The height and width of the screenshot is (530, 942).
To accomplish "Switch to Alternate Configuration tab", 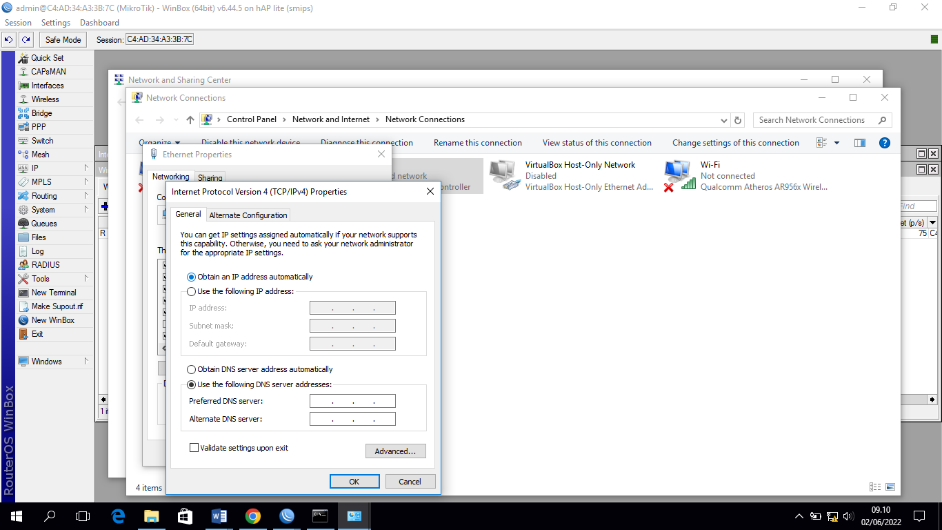I will [248, 215].
